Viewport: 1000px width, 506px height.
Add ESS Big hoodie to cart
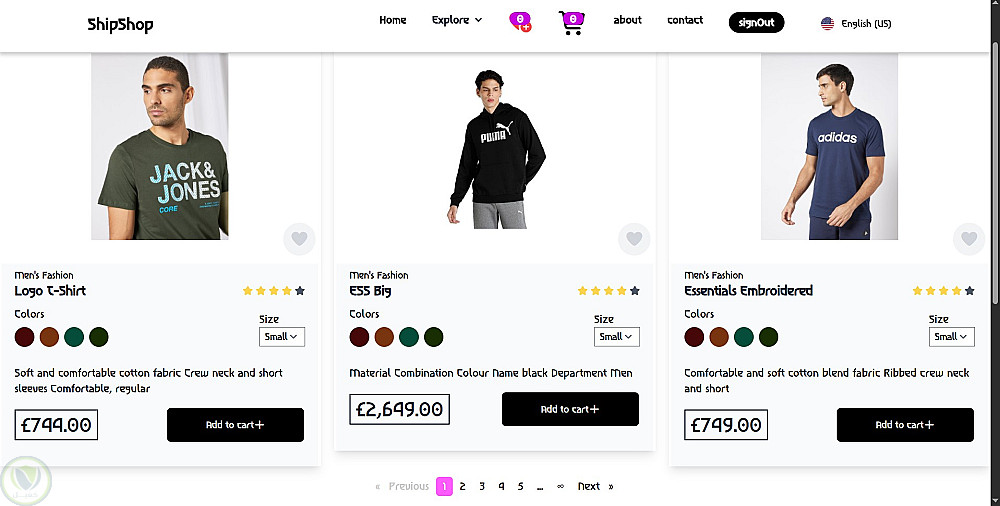(570, 409)
